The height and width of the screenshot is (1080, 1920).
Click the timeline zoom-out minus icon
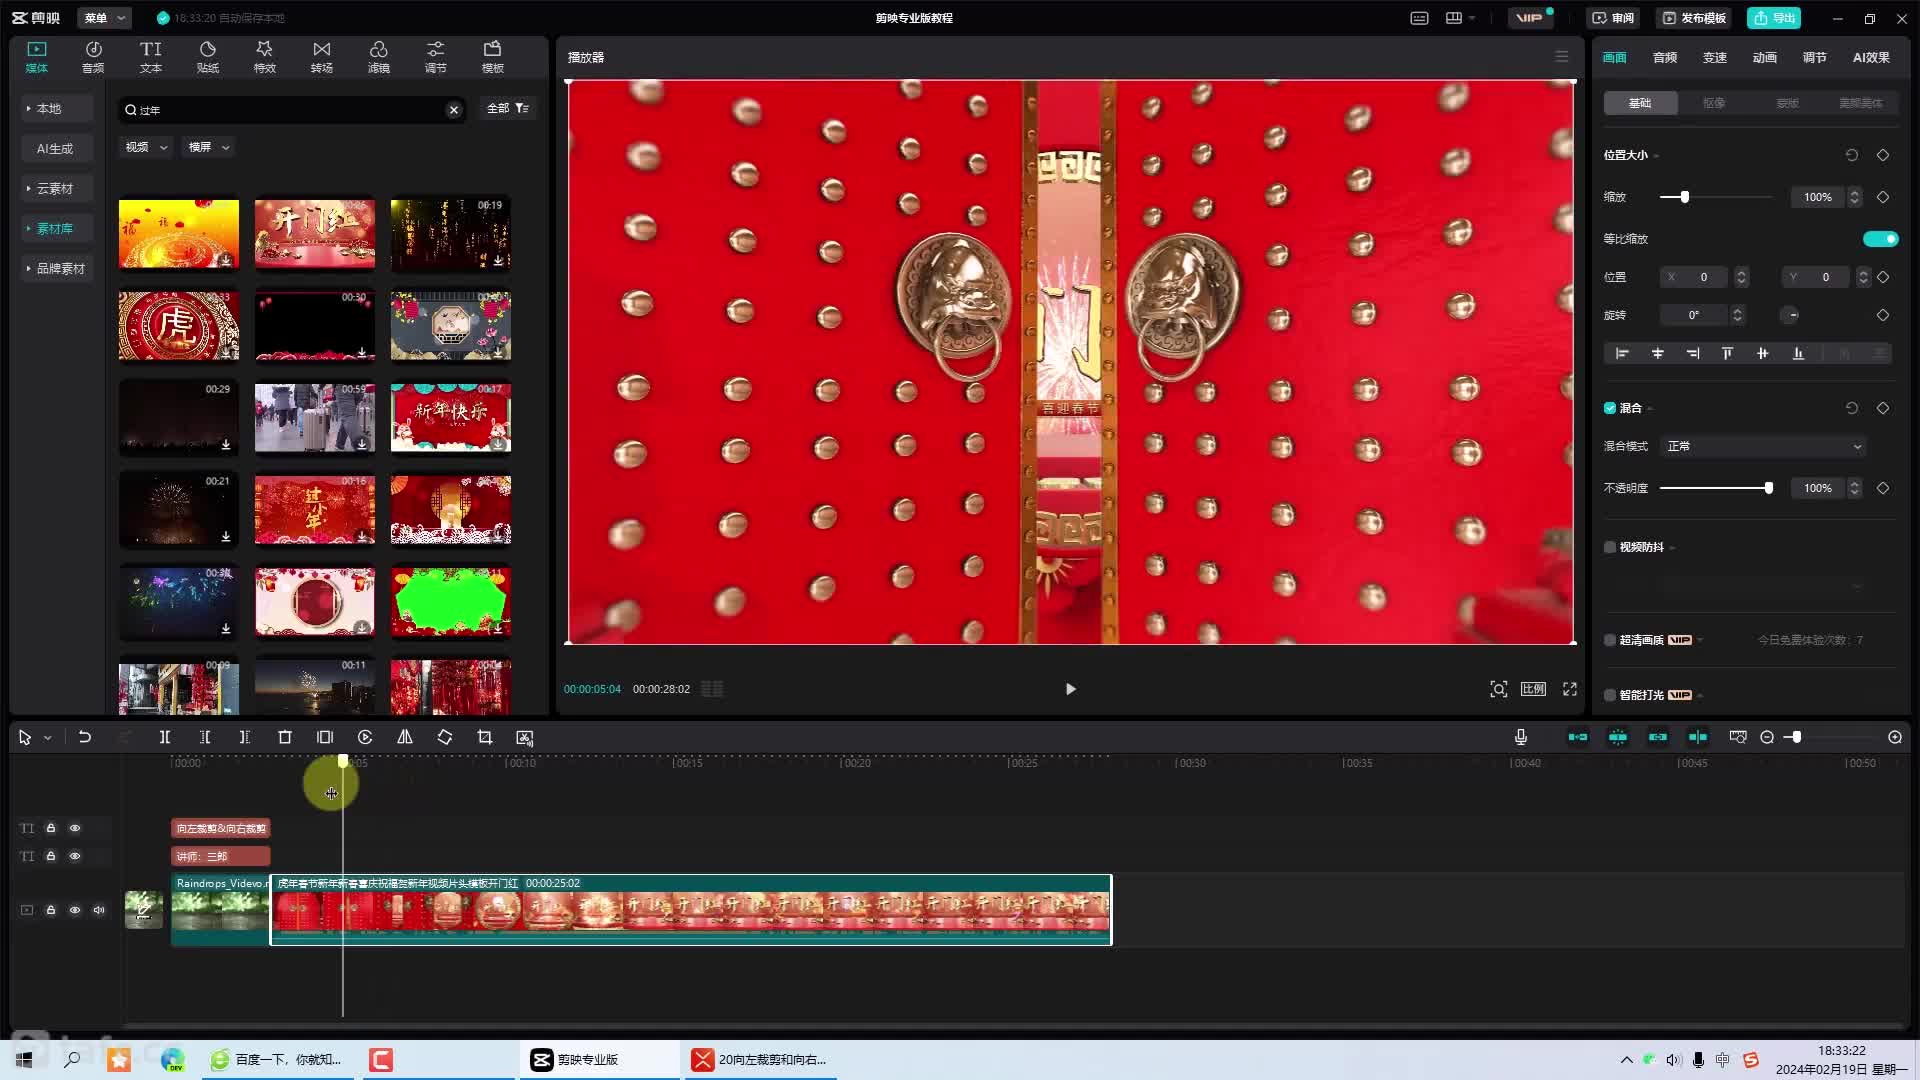pyautogui.click(x=1767, y=737)
